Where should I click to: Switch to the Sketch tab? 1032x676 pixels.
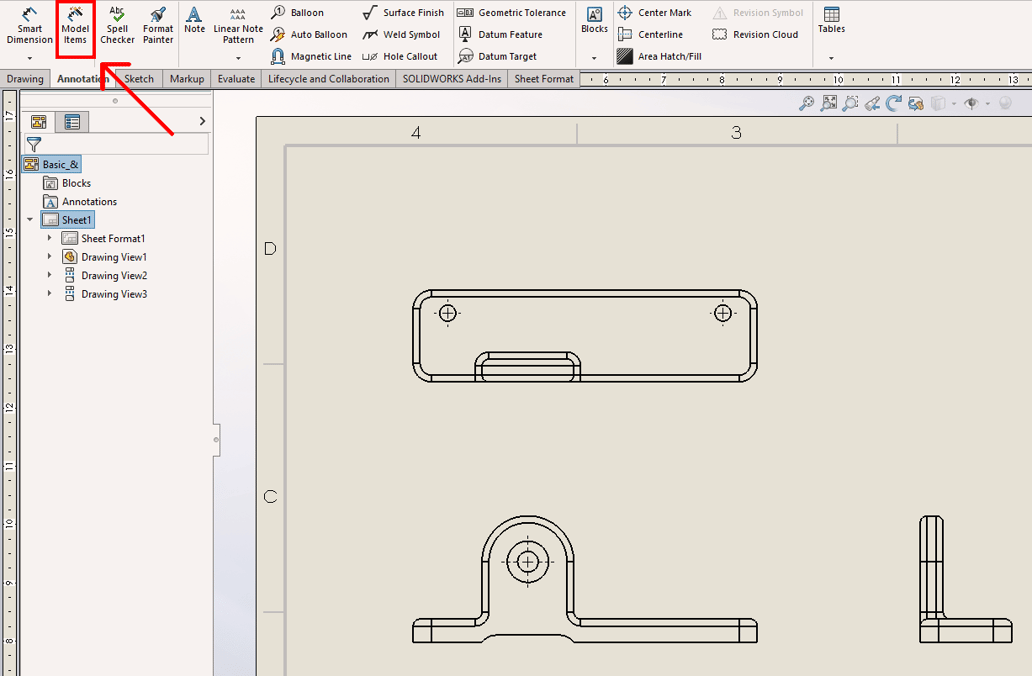(139, 78)
